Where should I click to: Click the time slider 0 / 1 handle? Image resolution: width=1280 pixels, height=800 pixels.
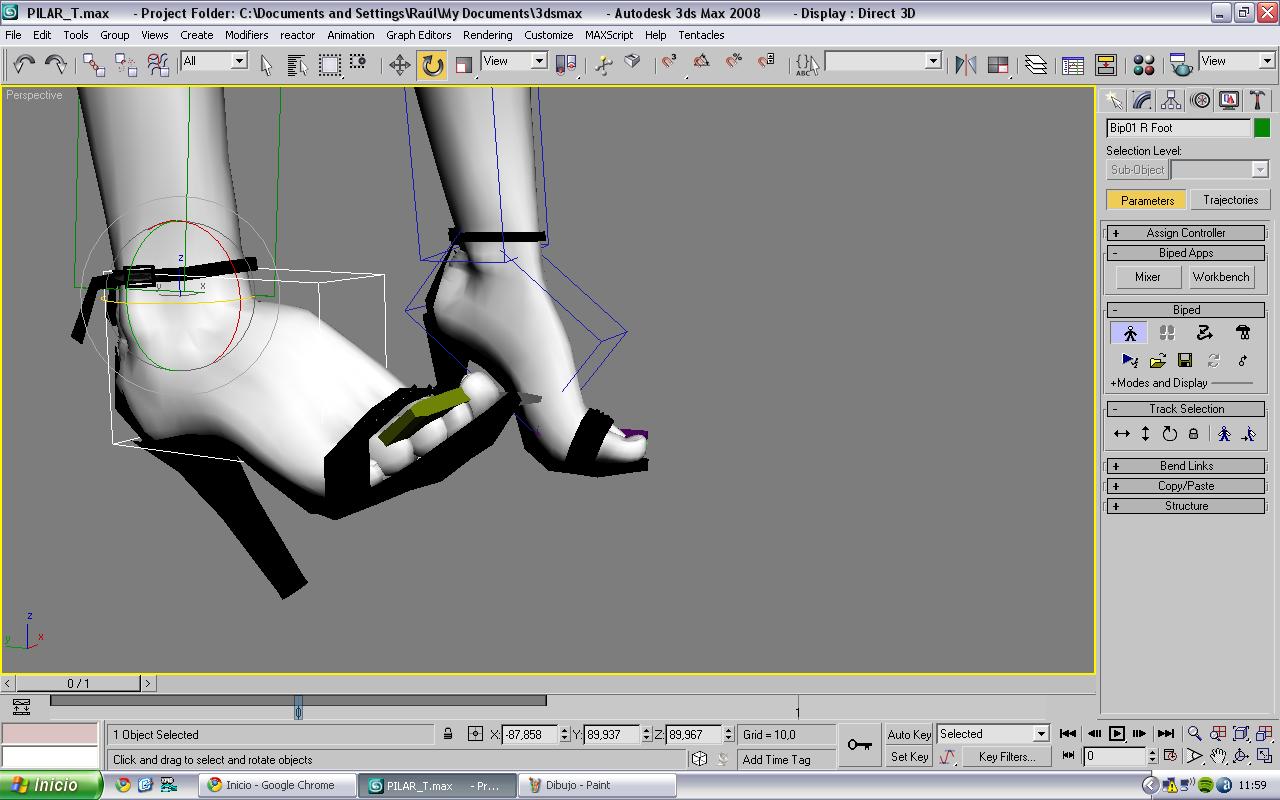[78, 684]
